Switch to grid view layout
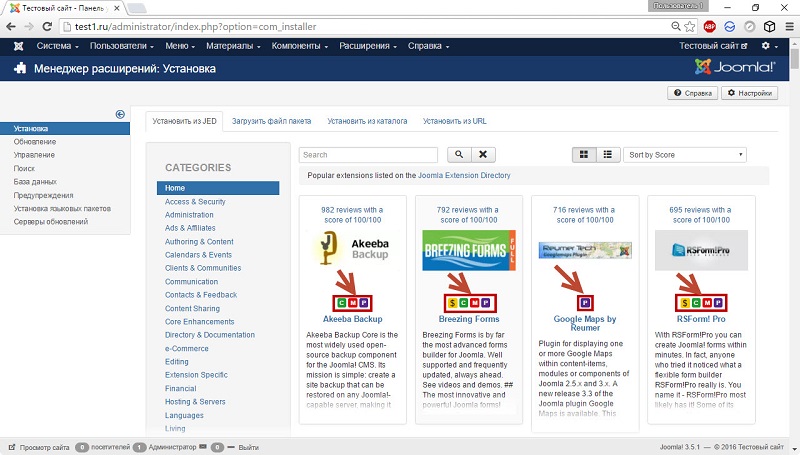This screenshot has height=455, width=800. (x=584, y=155)
